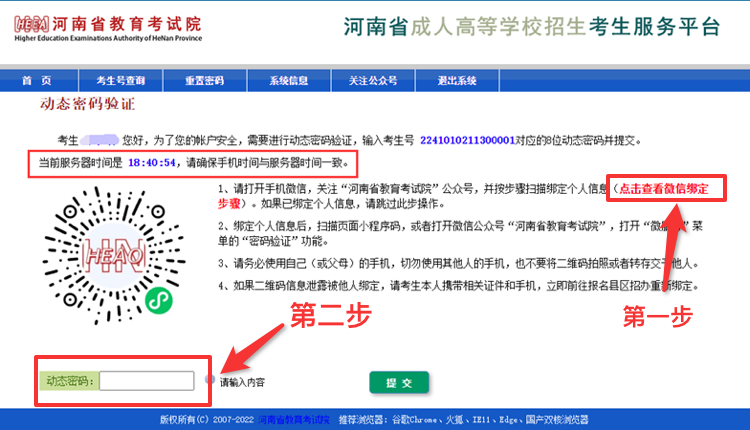Click the 请输入内容 validation hint
750x430 pixels.
point(242,382)
